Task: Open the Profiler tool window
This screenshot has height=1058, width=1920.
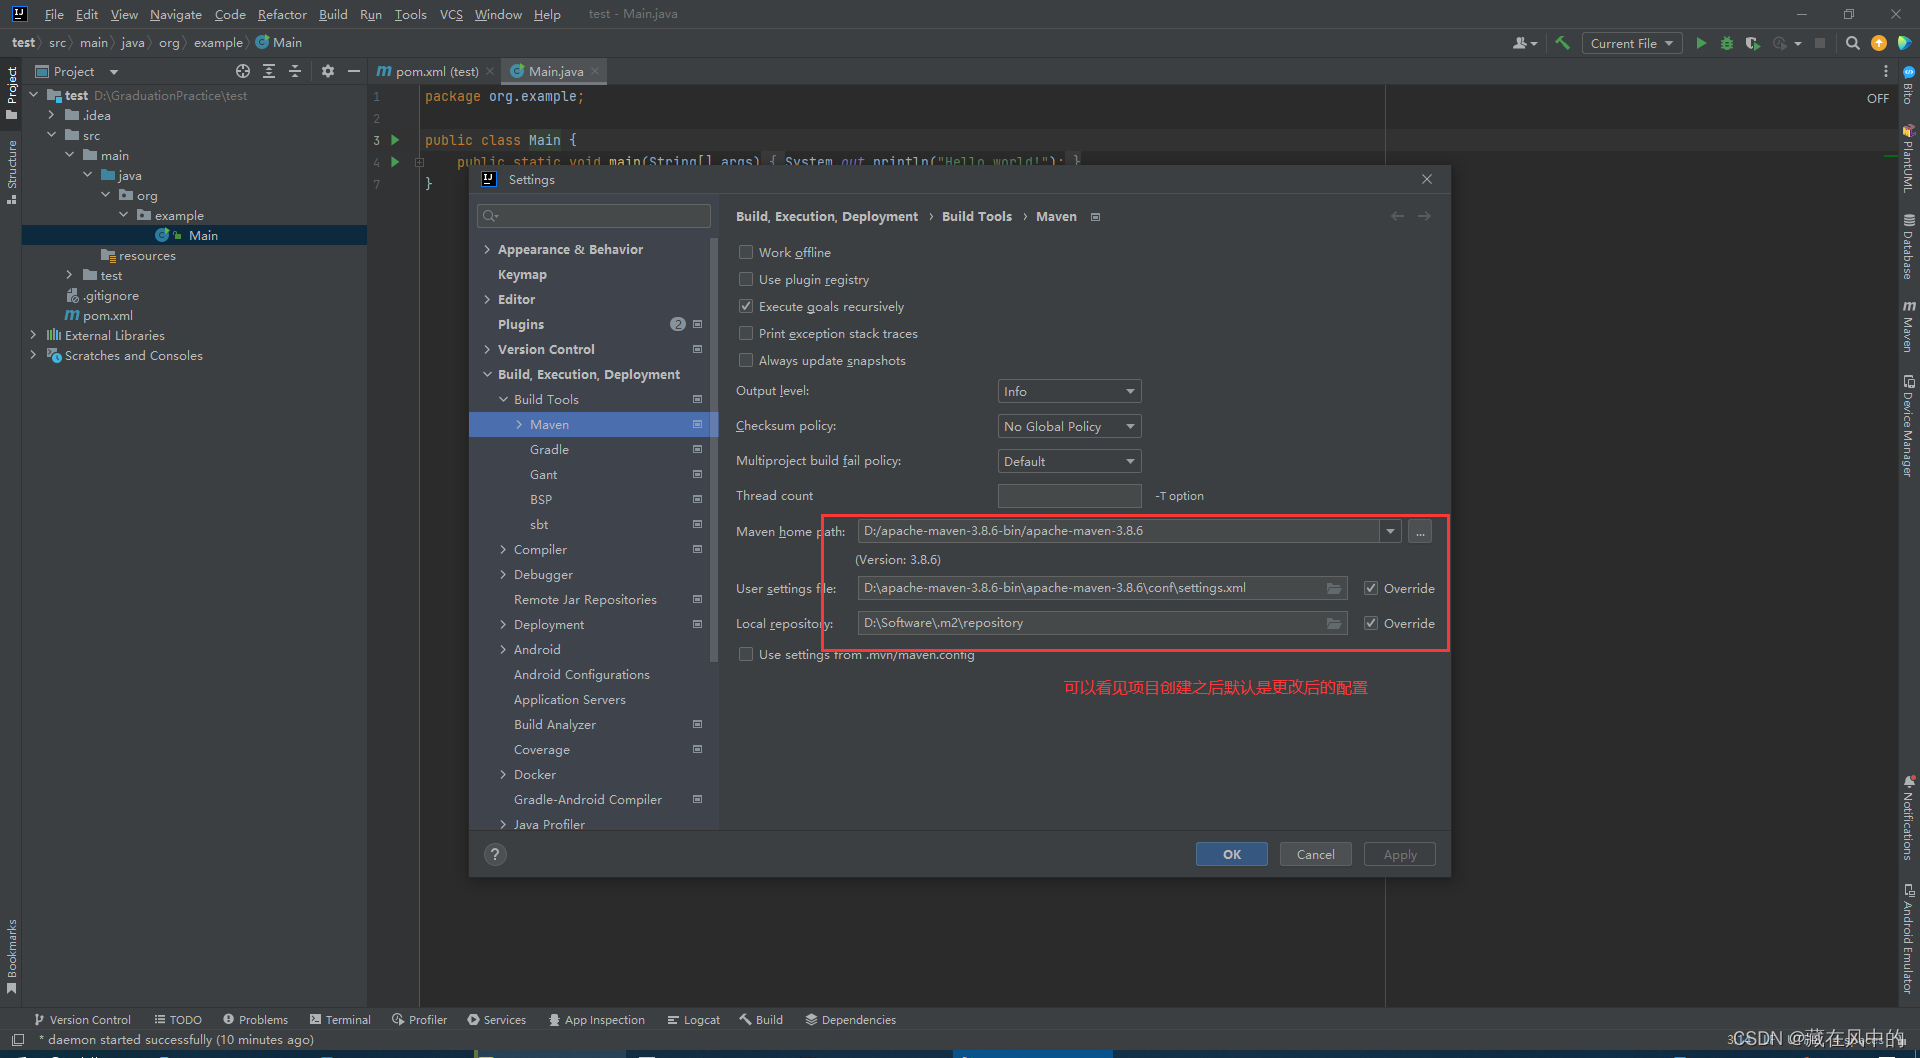Action: [x=419, y=1019]
